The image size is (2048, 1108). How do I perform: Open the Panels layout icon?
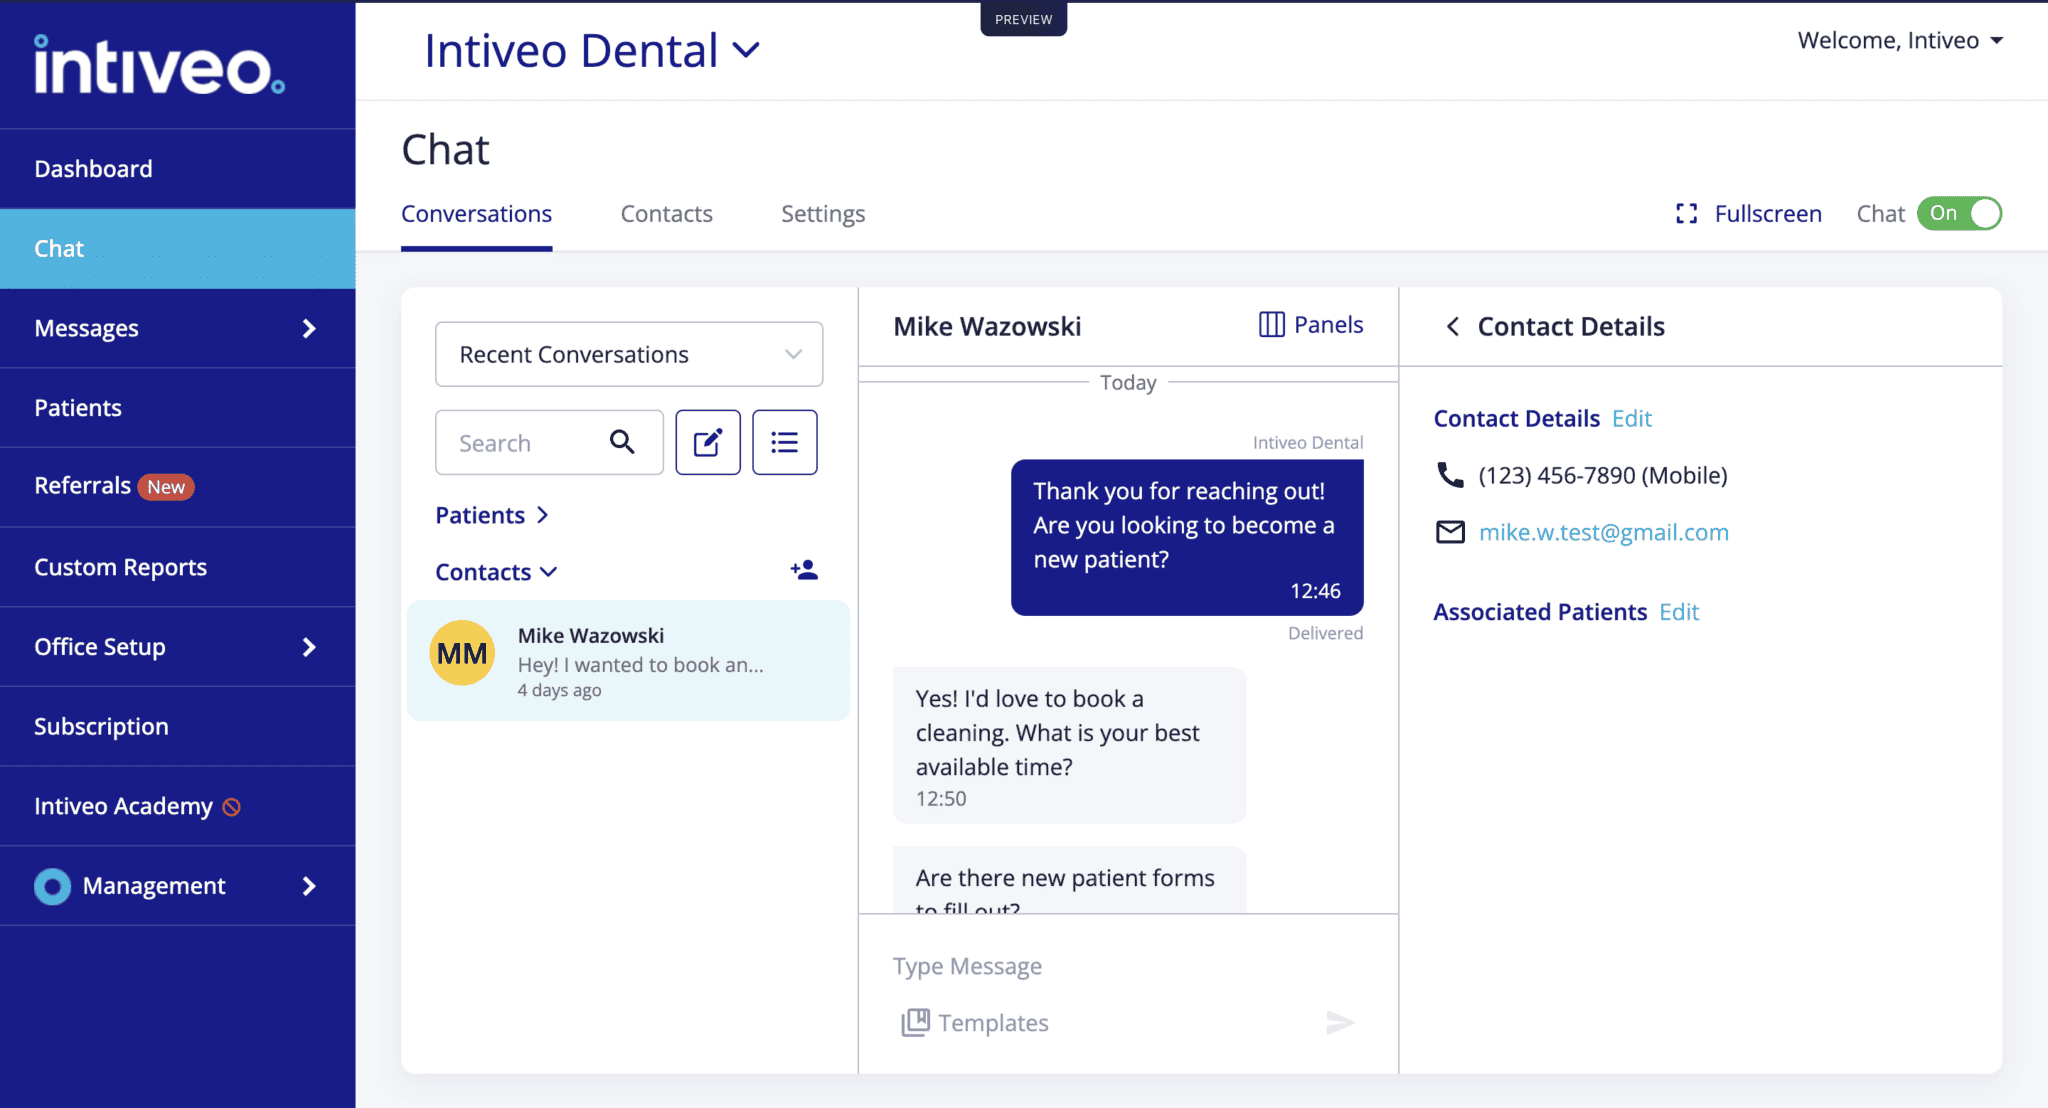click(x=1311, y=325)
